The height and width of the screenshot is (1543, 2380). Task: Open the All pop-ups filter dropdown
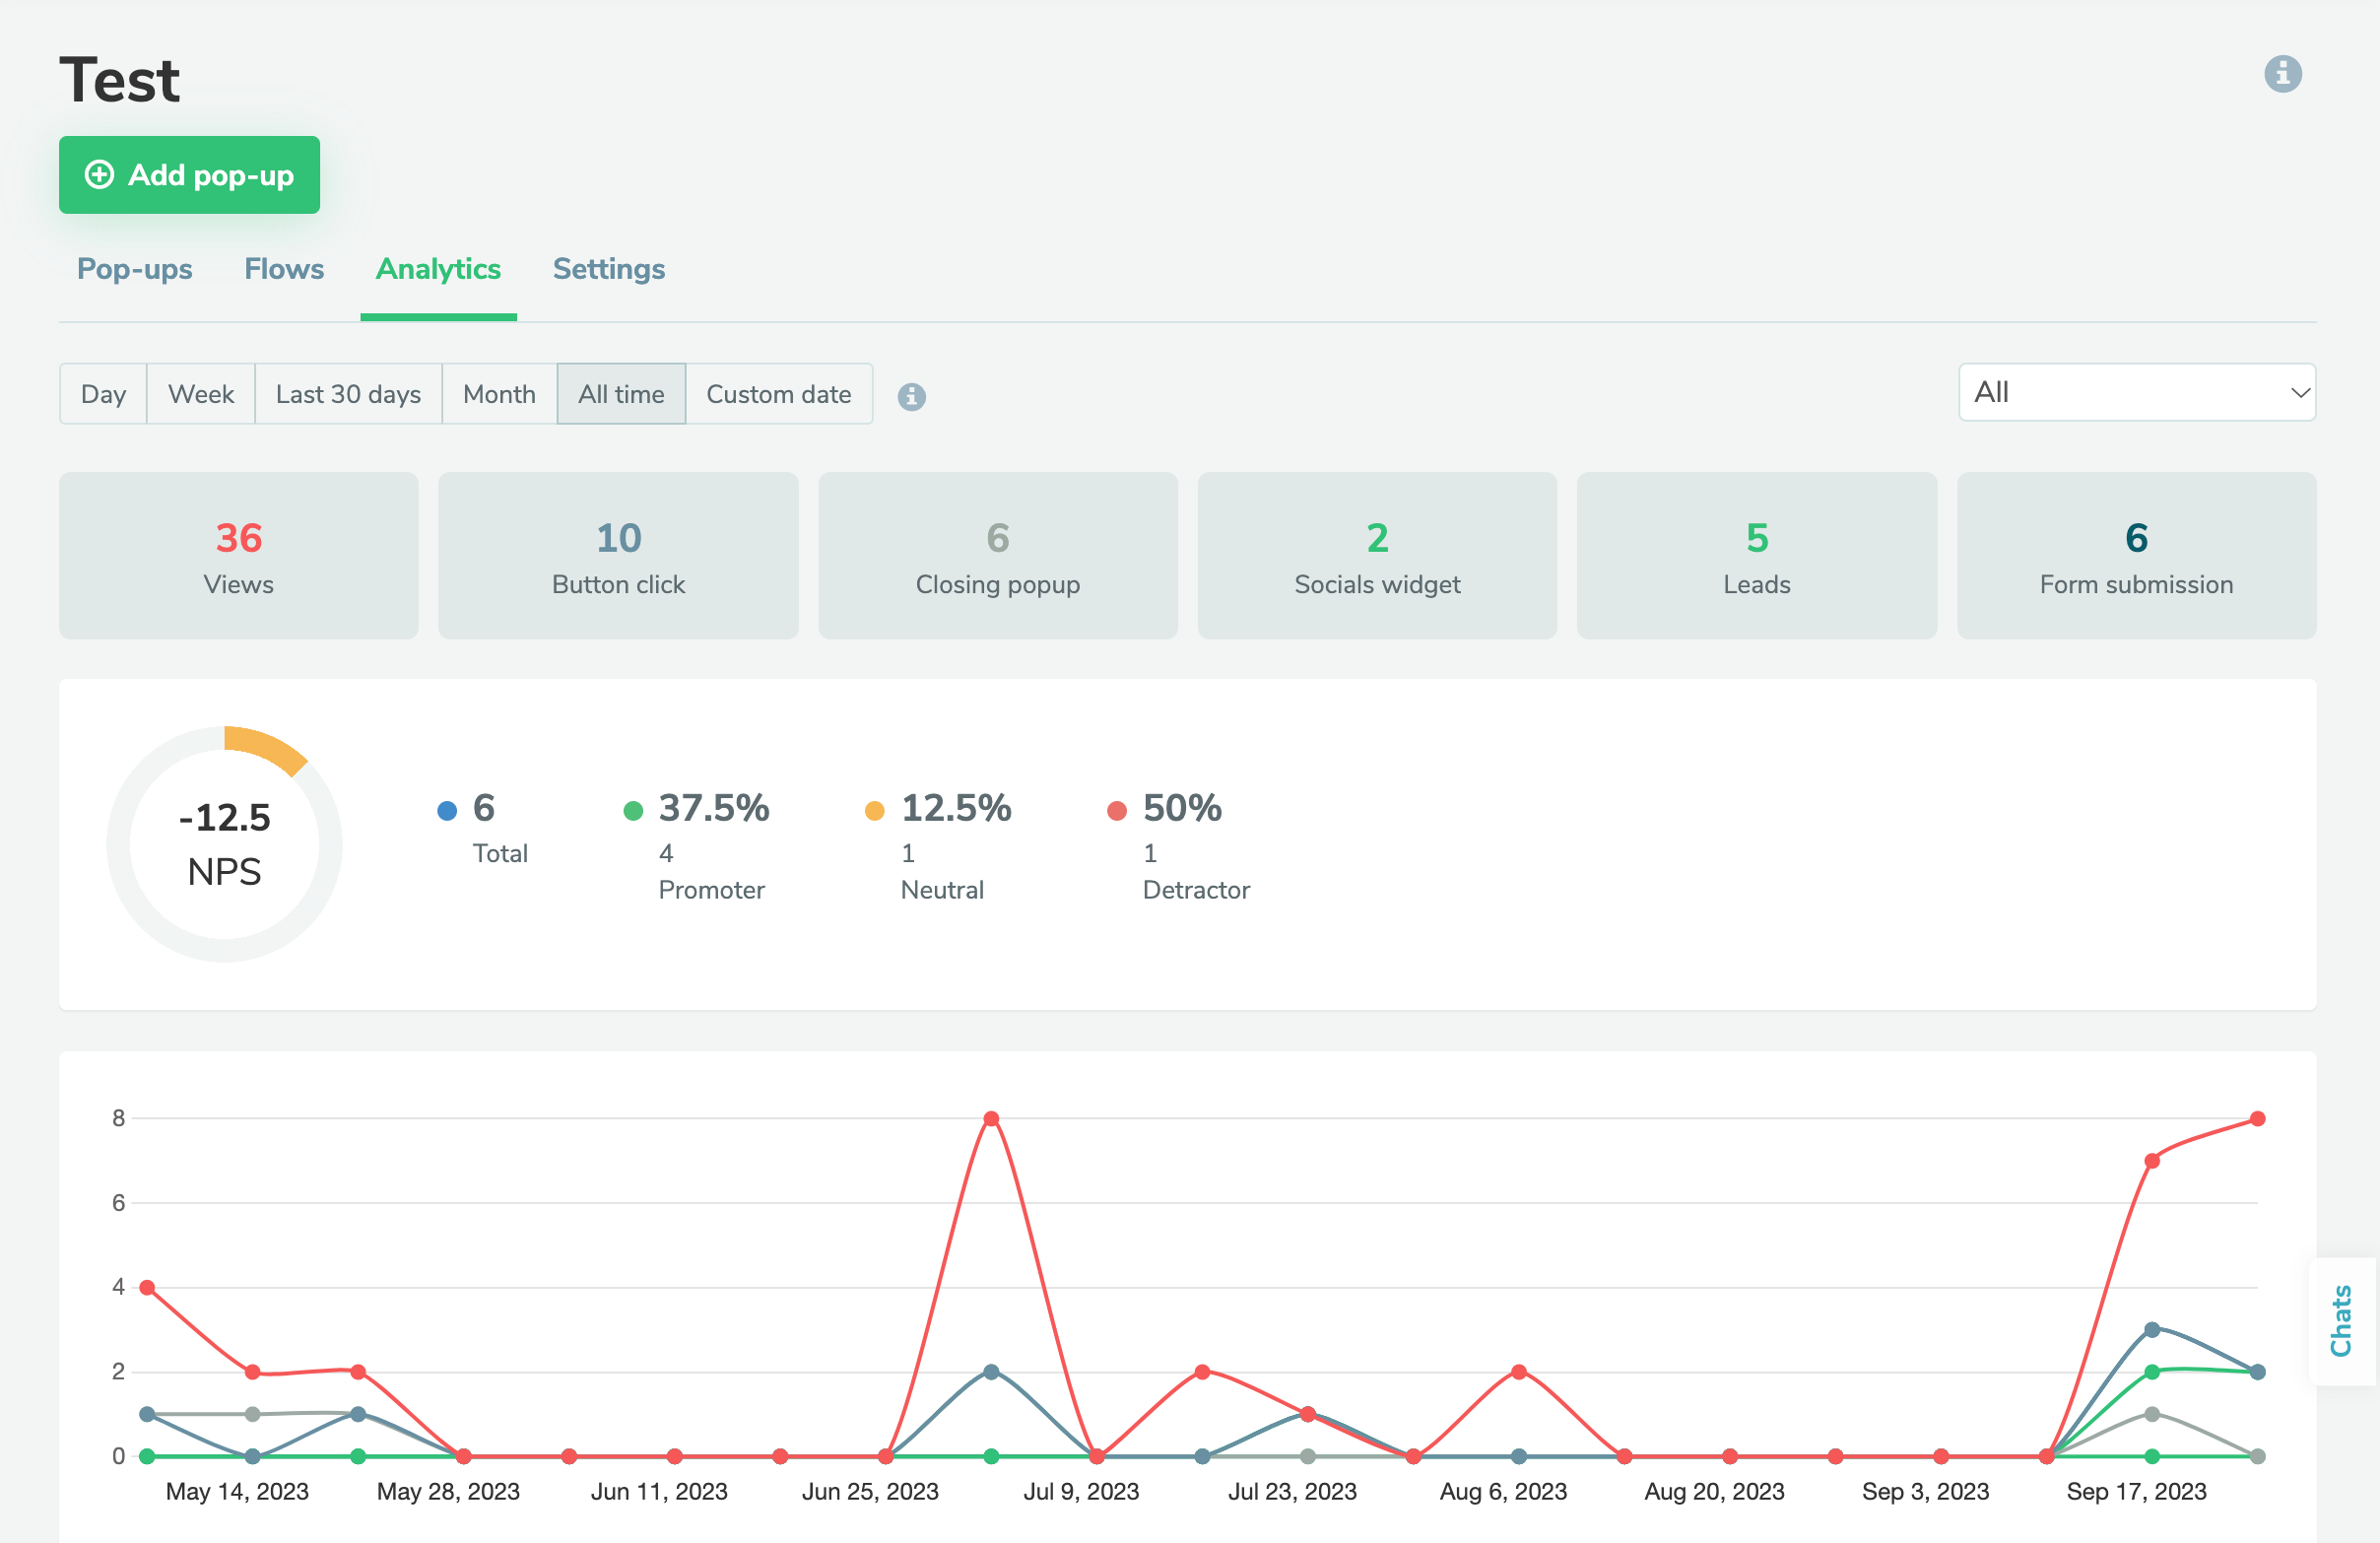pyautogui.click(x=2137, y=392)
